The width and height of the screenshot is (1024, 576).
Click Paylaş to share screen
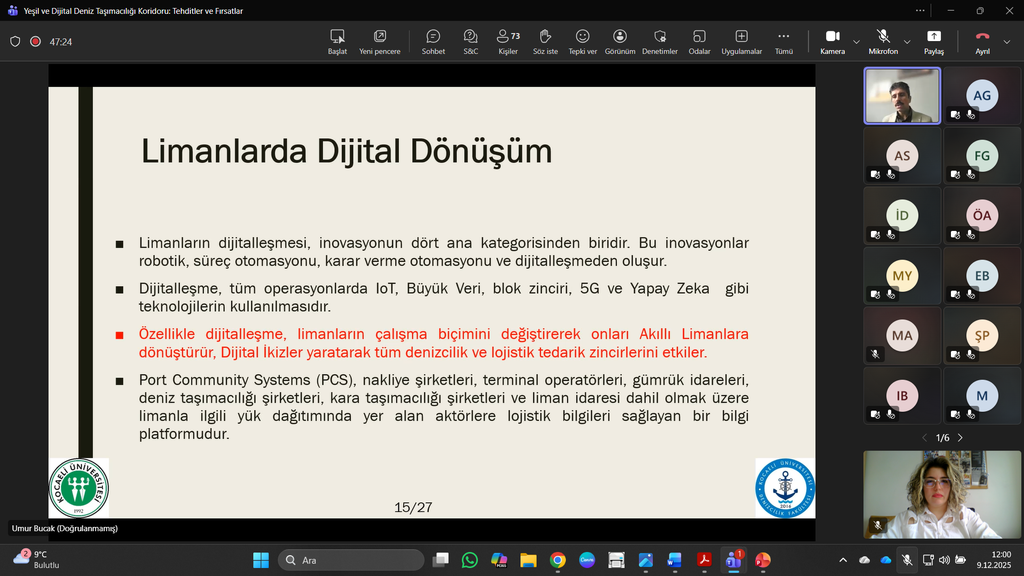[x=933, y=41]
